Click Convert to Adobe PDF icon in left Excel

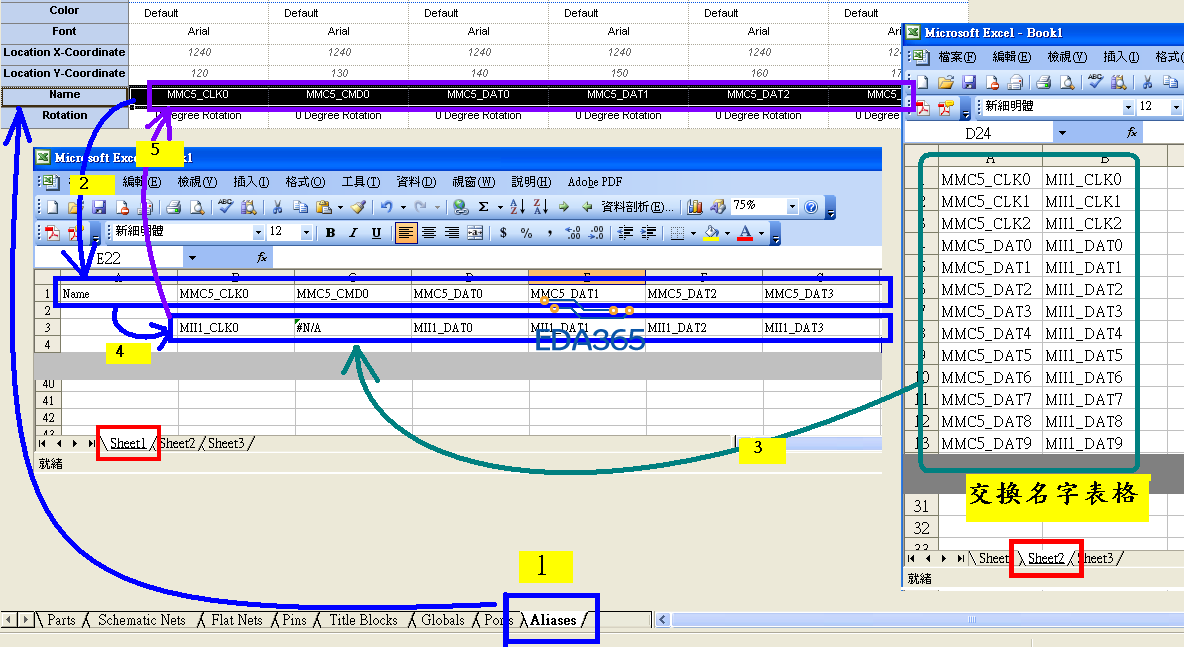(x=53, y=233)
